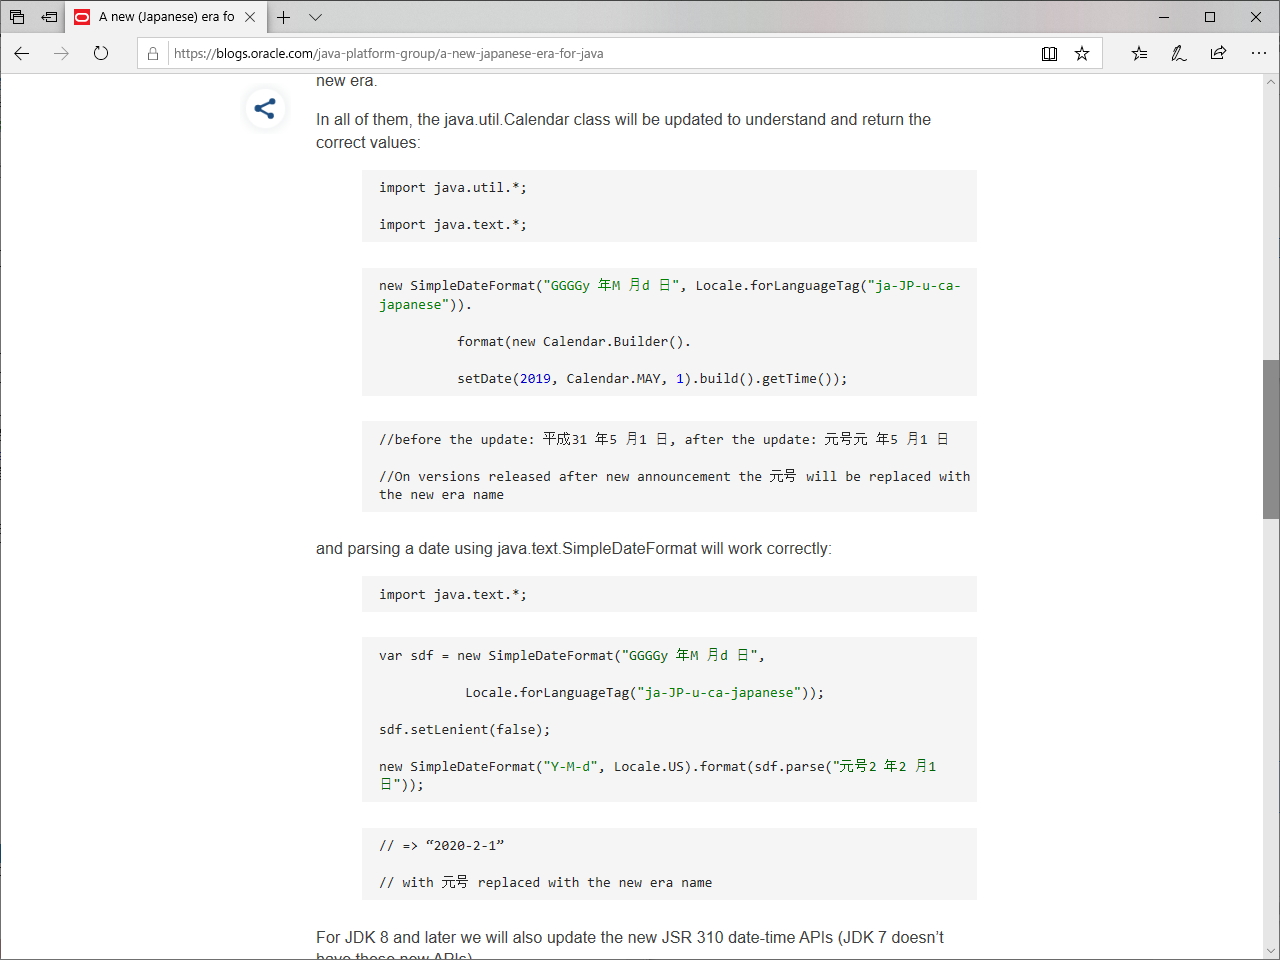Add notes to the page
Image resolution: width=1280 pixels, height=960 pixels.
pyautogui.click(x=1179, y=54)
